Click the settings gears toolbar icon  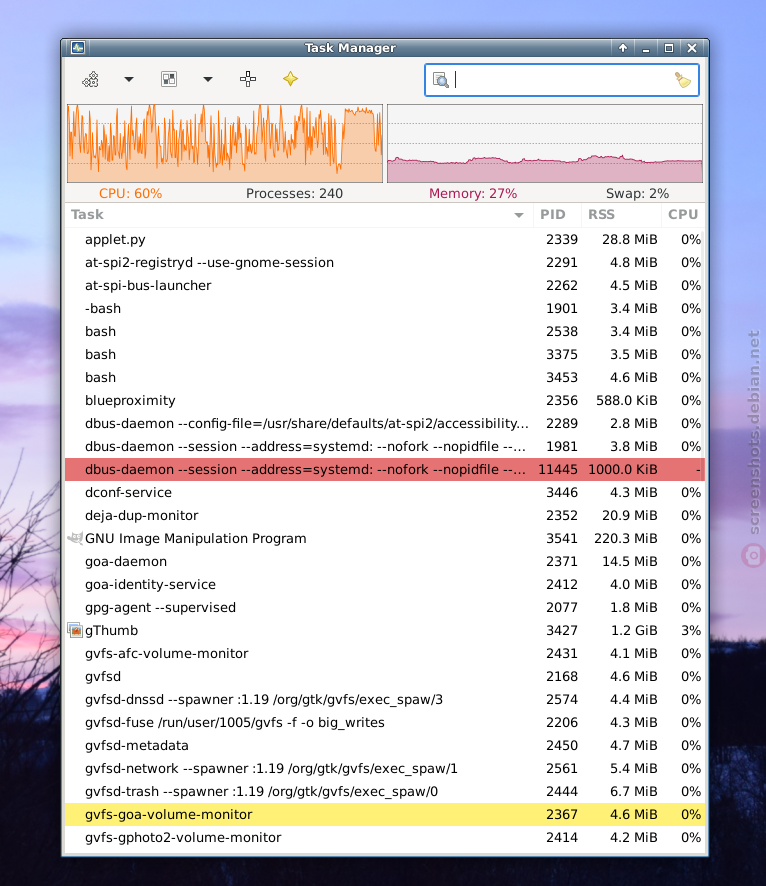click(x=90, y=79)
